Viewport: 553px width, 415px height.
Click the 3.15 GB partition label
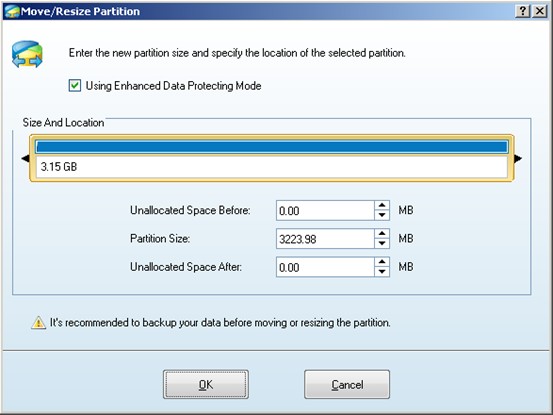click(59, 167)
